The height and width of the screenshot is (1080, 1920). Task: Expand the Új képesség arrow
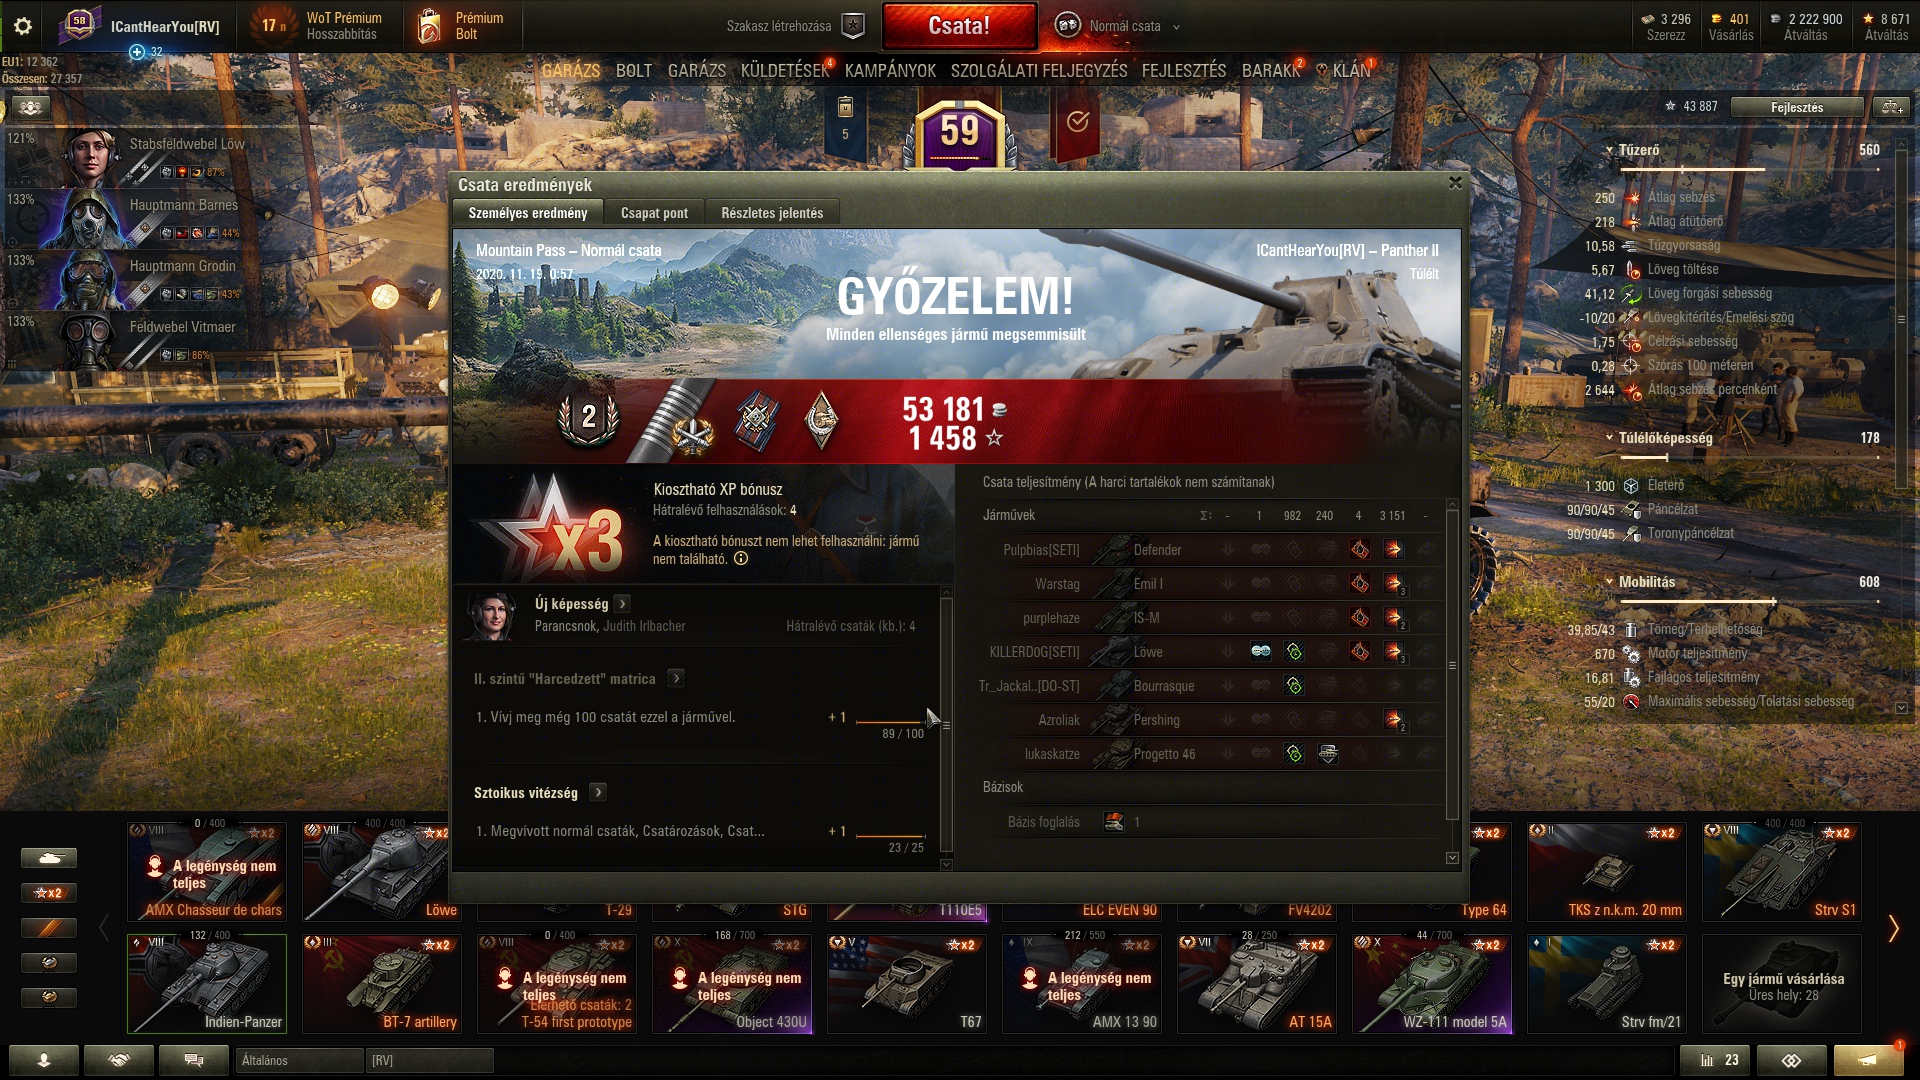coord(622,604)
